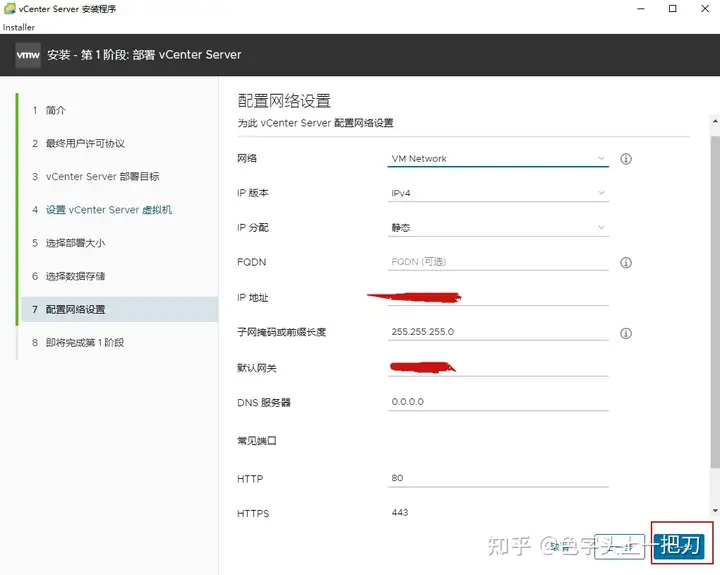The height and width of the screenshot is (575, 720).
Task: Click the IP 版本 label
Action: tap(253, 193)
